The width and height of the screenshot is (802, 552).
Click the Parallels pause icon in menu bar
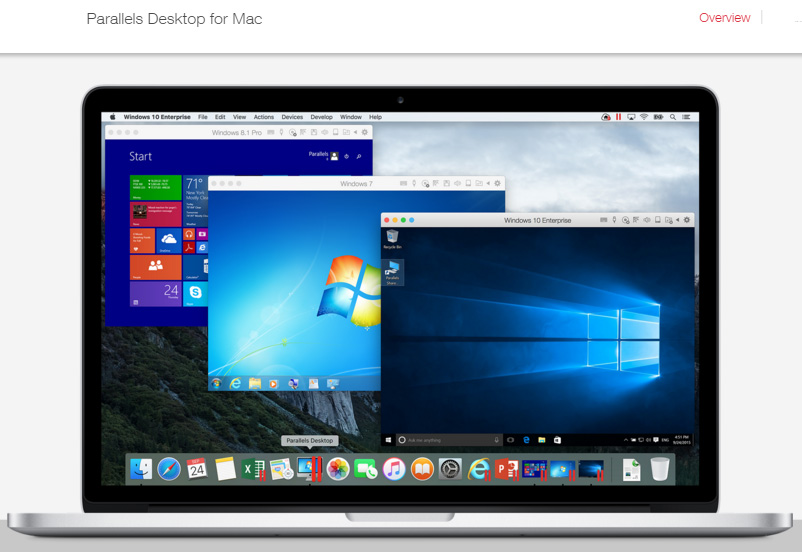618,117
